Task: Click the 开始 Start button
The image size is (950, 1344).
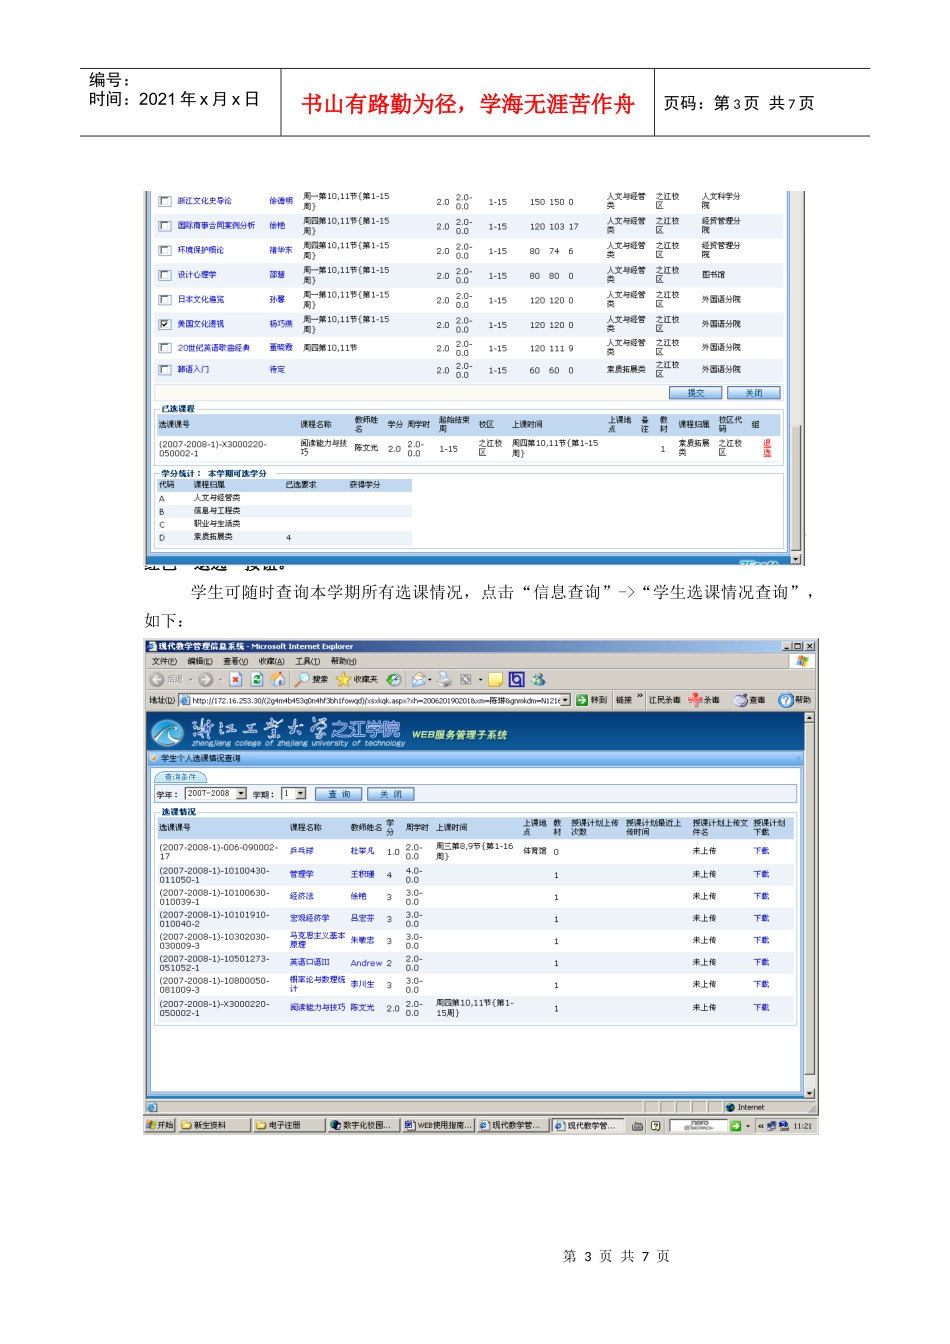Action: [160, 1126]
